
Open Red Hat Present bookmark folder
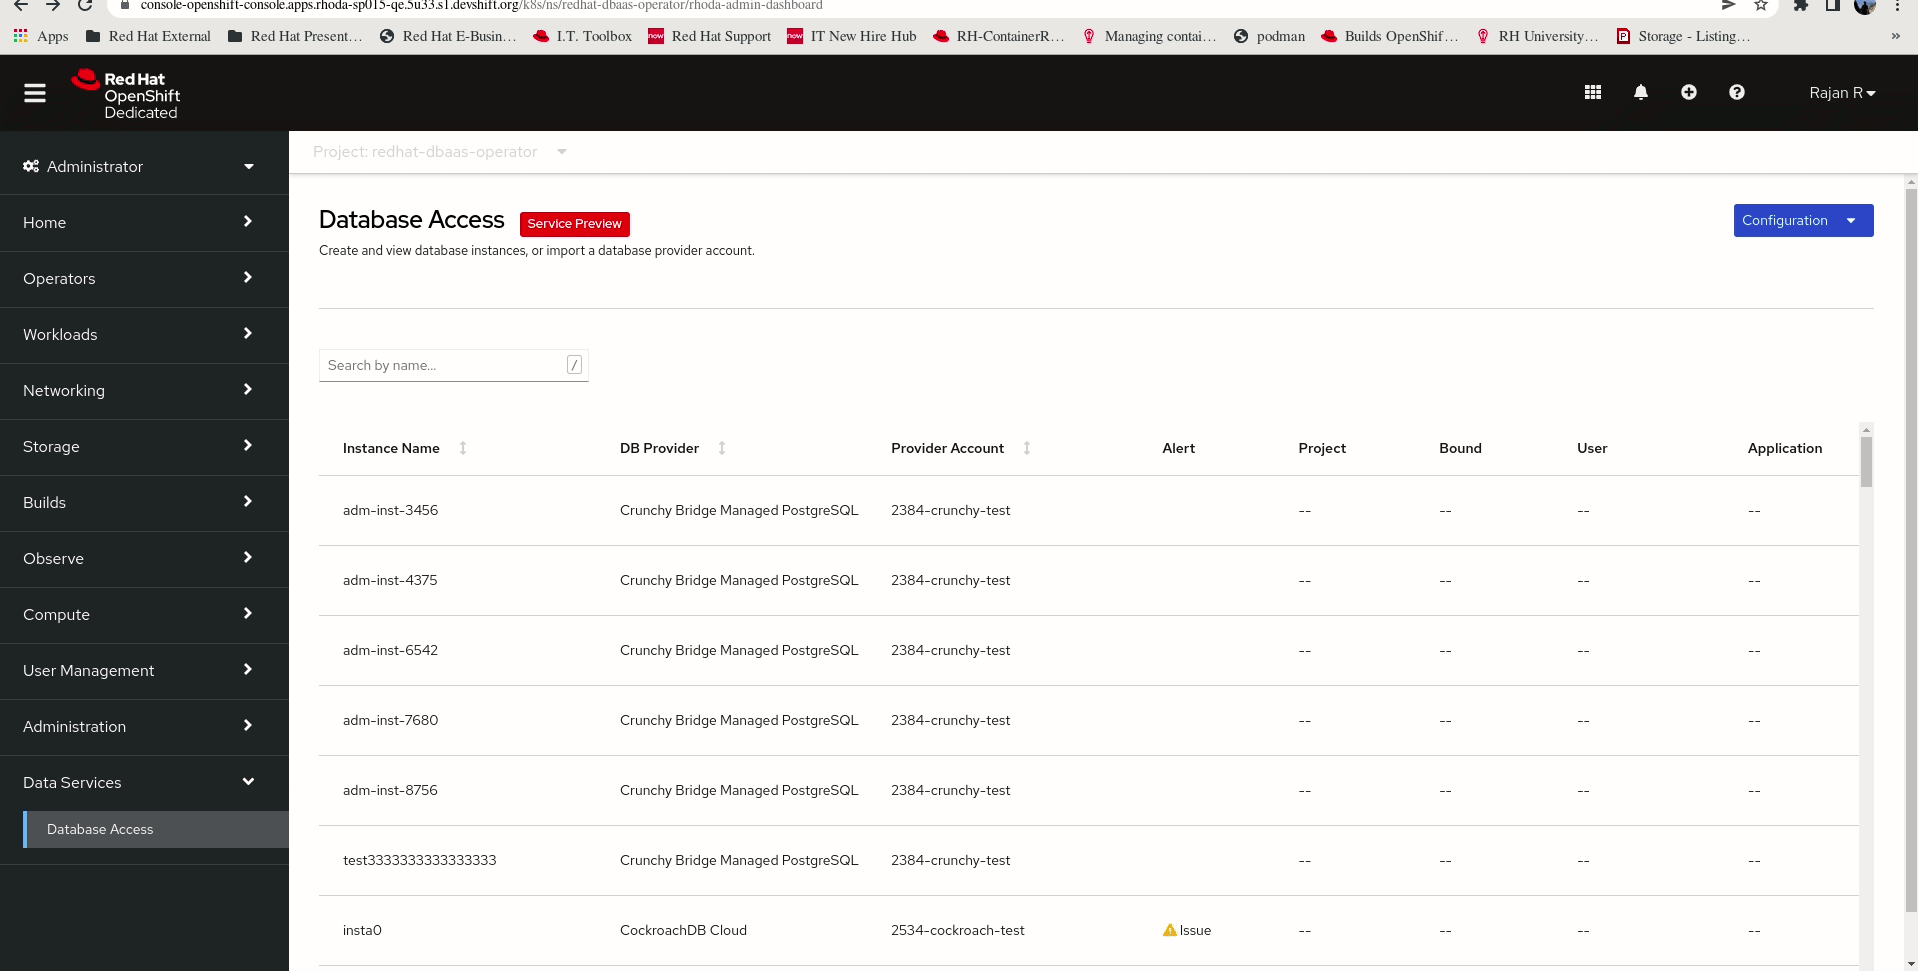pyautogui.click(x=295, y=36)
